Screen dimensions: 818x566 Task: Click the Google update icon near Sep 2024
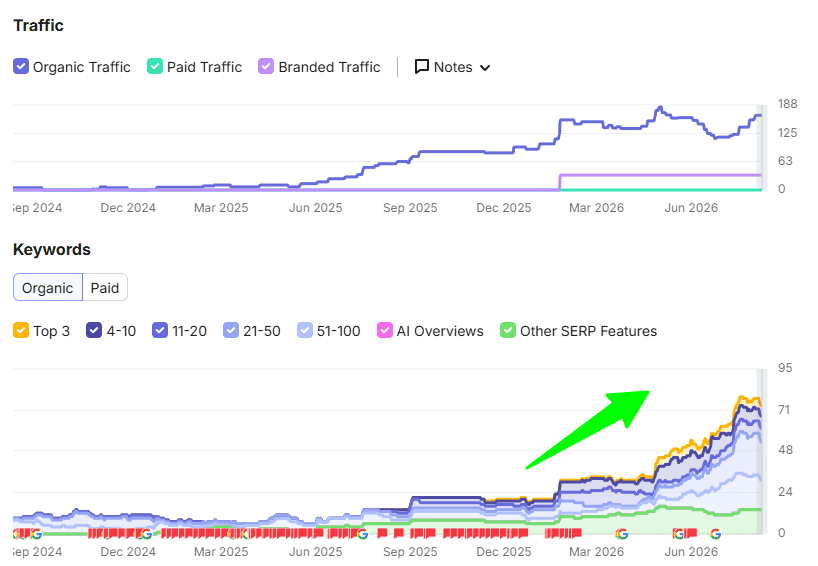pyautogui.click(x=36, y=534)
